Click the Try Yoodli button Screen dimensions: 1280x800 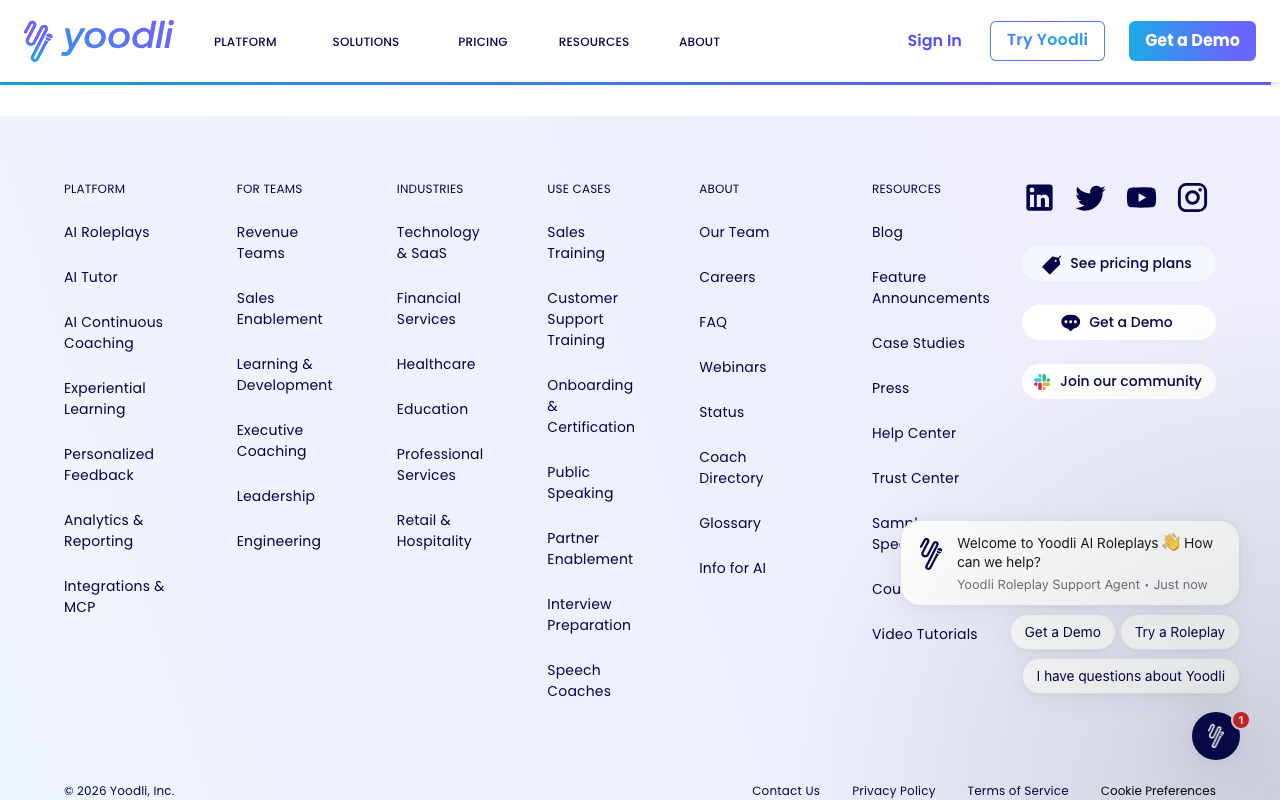coord(1047,41)
